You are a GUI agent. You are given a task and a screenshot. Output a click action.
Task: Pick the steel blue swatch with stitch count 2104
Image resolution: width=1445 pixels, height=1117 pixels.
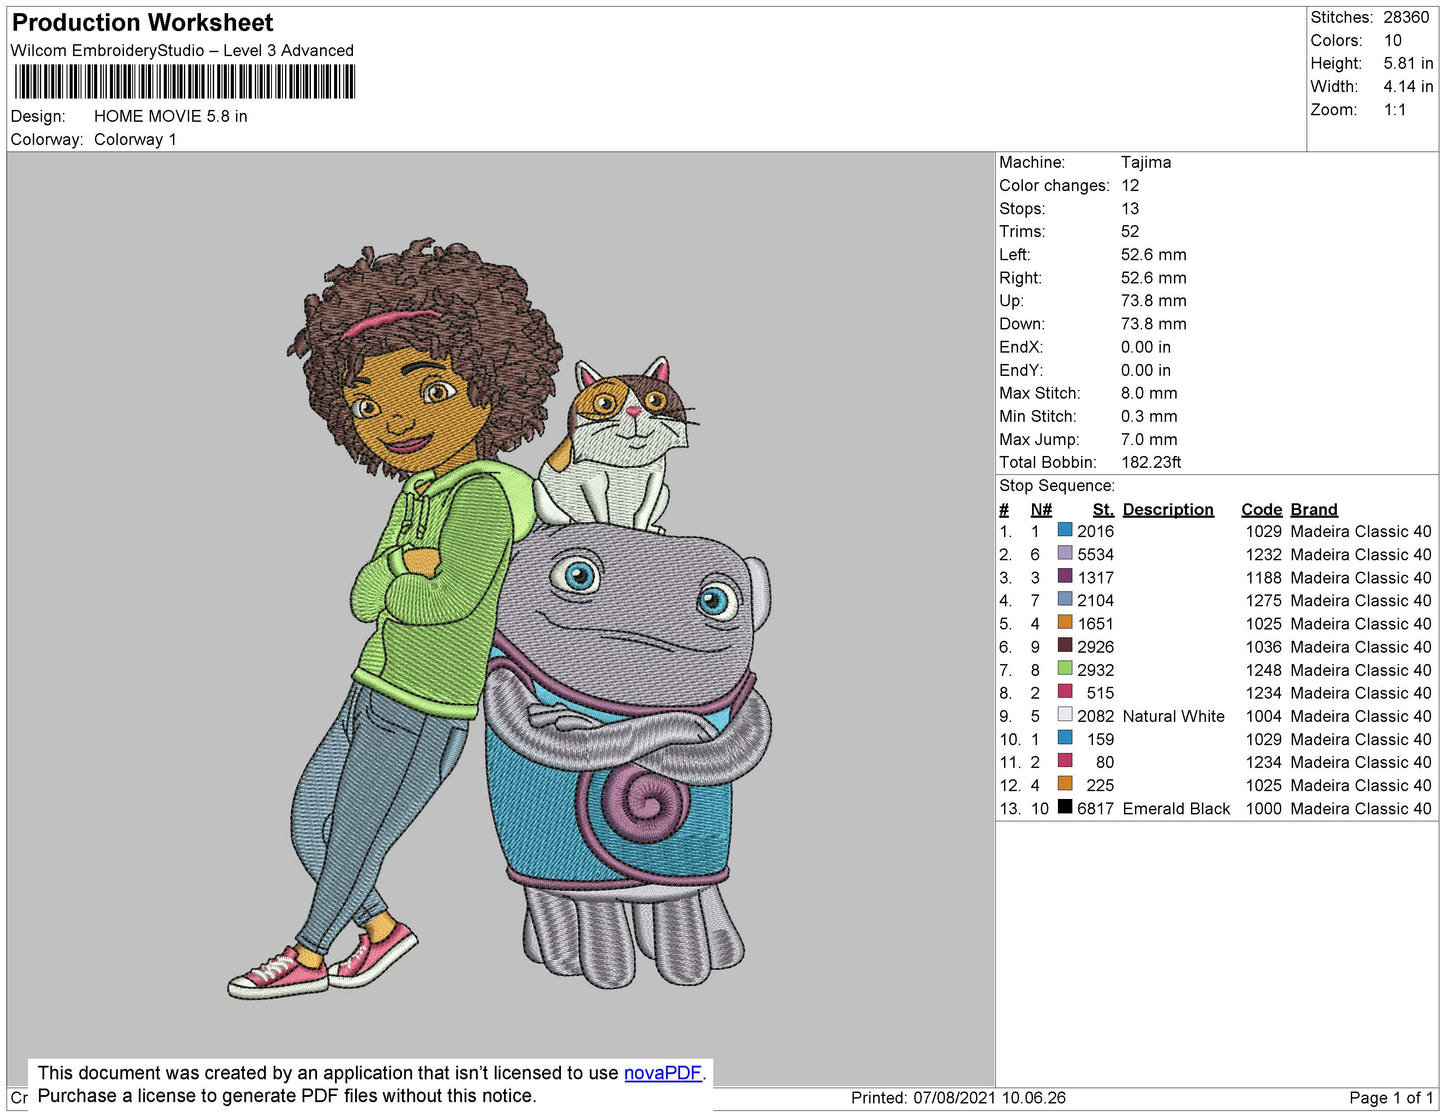tap(1065, 600)
